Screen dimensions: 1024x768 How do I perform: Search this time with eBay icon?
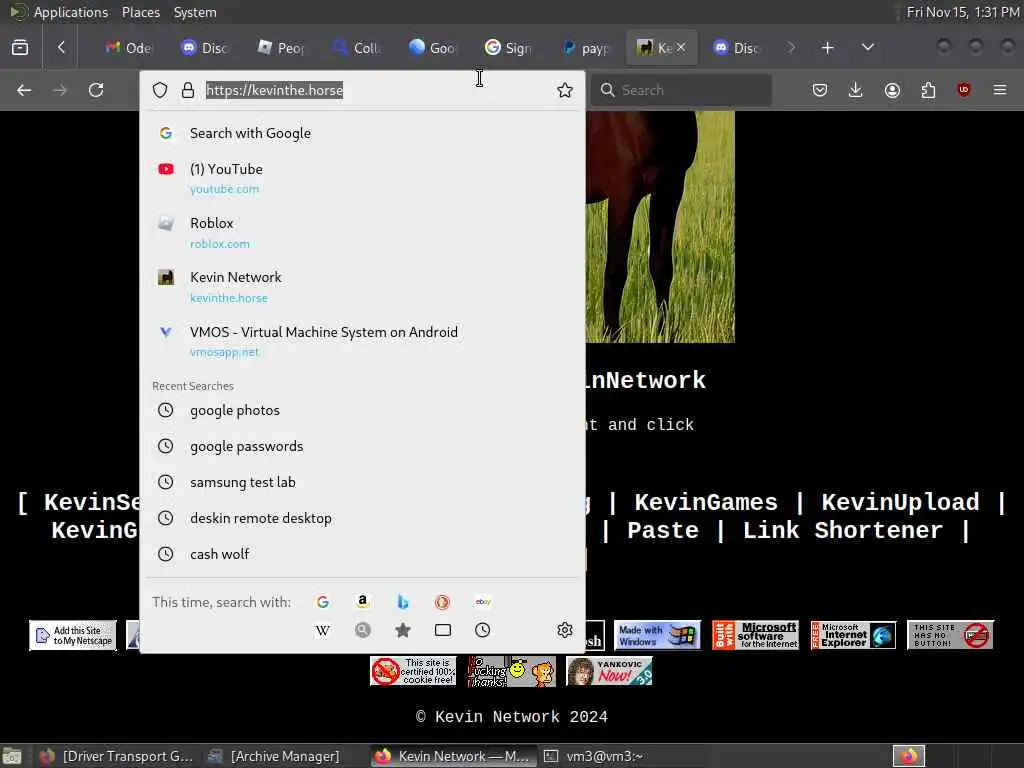click(483, 602)
